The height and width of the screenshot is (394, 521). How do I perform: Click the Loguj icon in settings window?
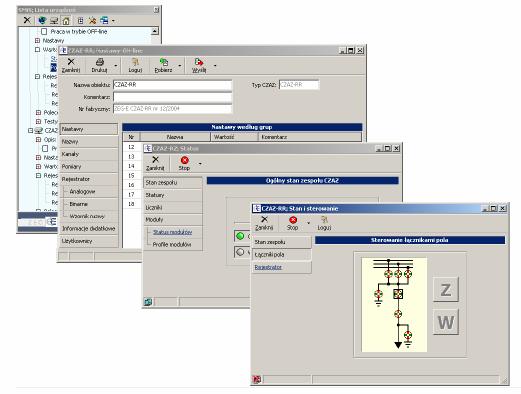pyautogui.click(x=135, y=62)
